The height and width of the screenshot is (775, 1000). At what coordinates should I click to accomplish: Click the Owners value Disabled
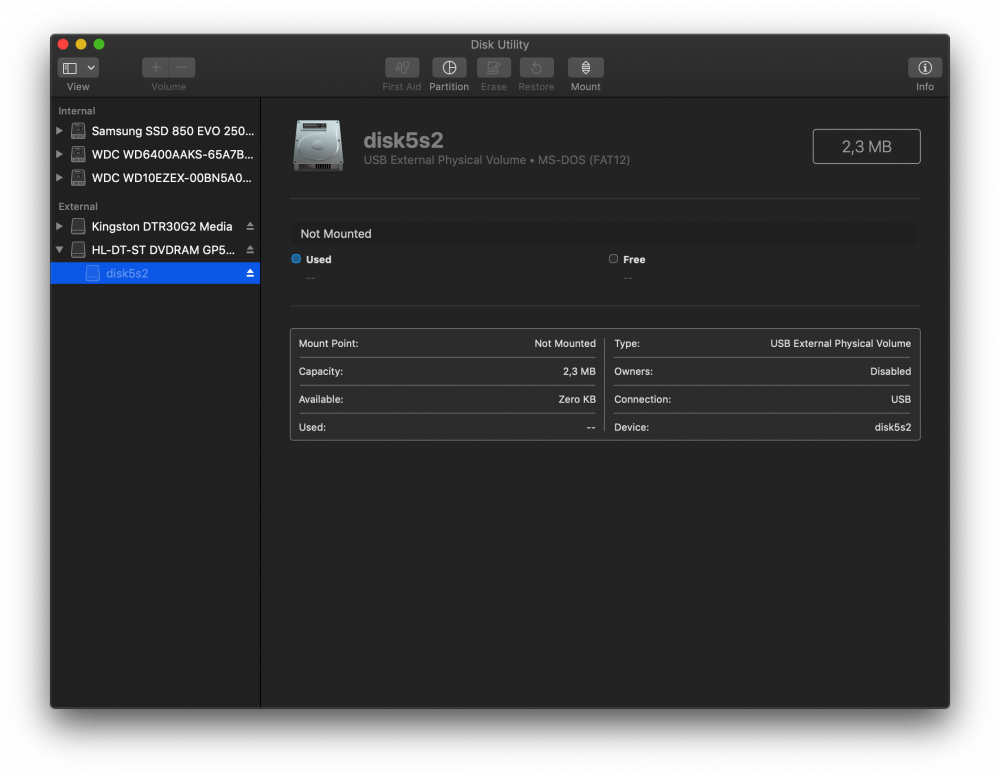pyautogui.click(x=890, y=371)
